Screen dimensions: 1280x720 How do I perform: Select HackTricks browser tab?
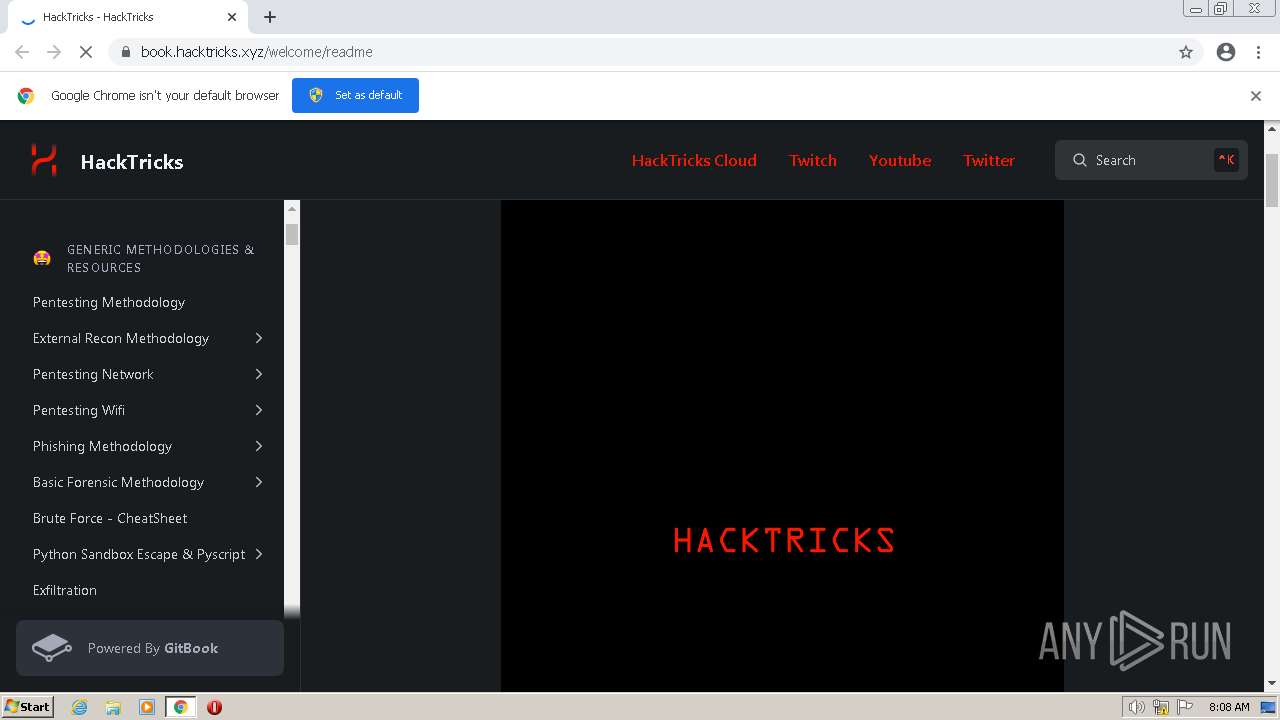130,17
